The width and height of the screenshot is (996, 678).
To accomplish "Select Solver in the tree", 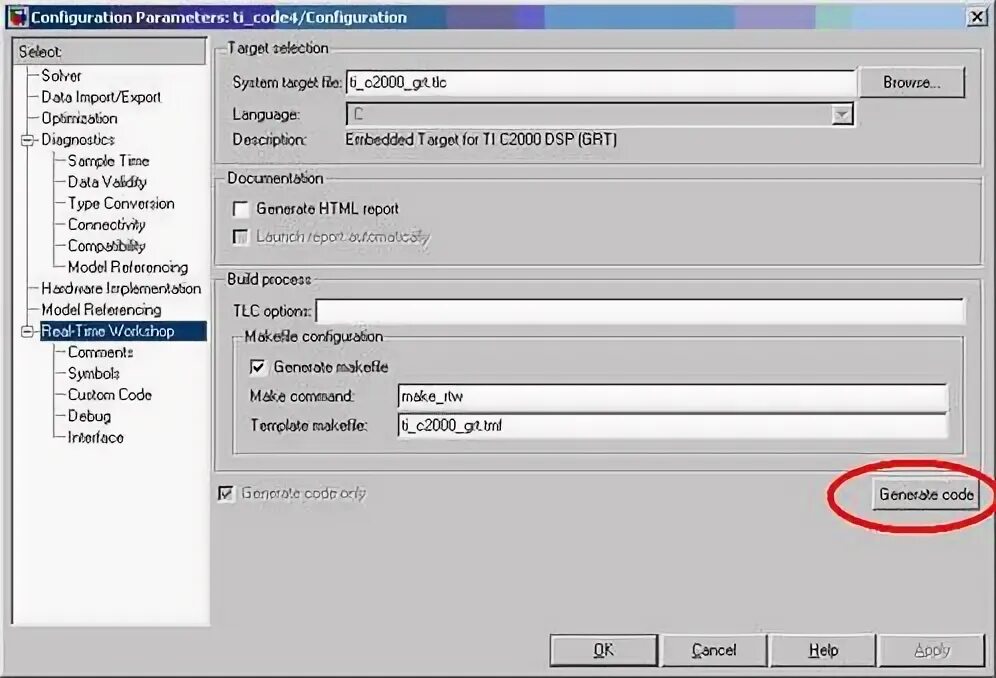I will (x=61, y=76).
